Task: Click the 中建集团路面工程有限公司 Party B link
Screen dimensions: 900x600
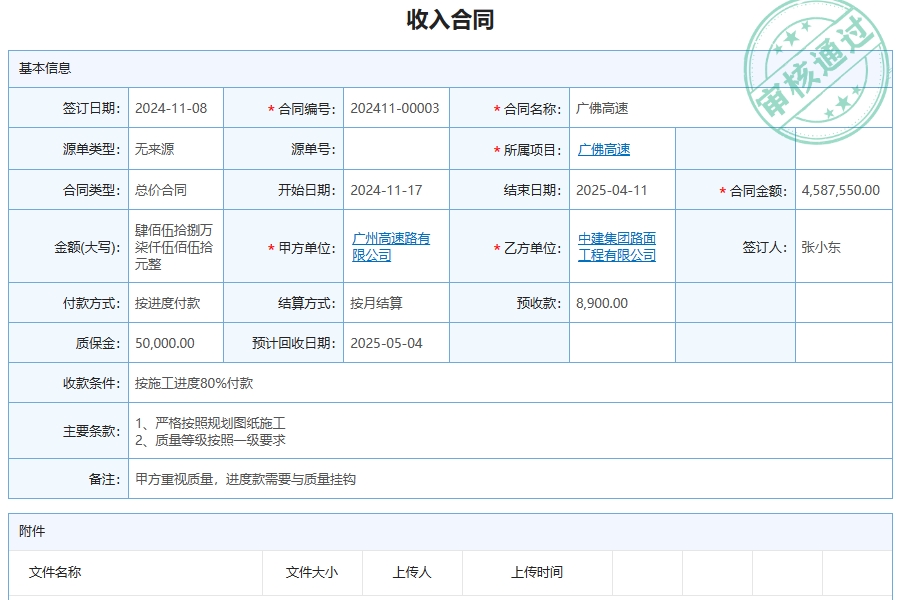Action: (x=619, y=245)
